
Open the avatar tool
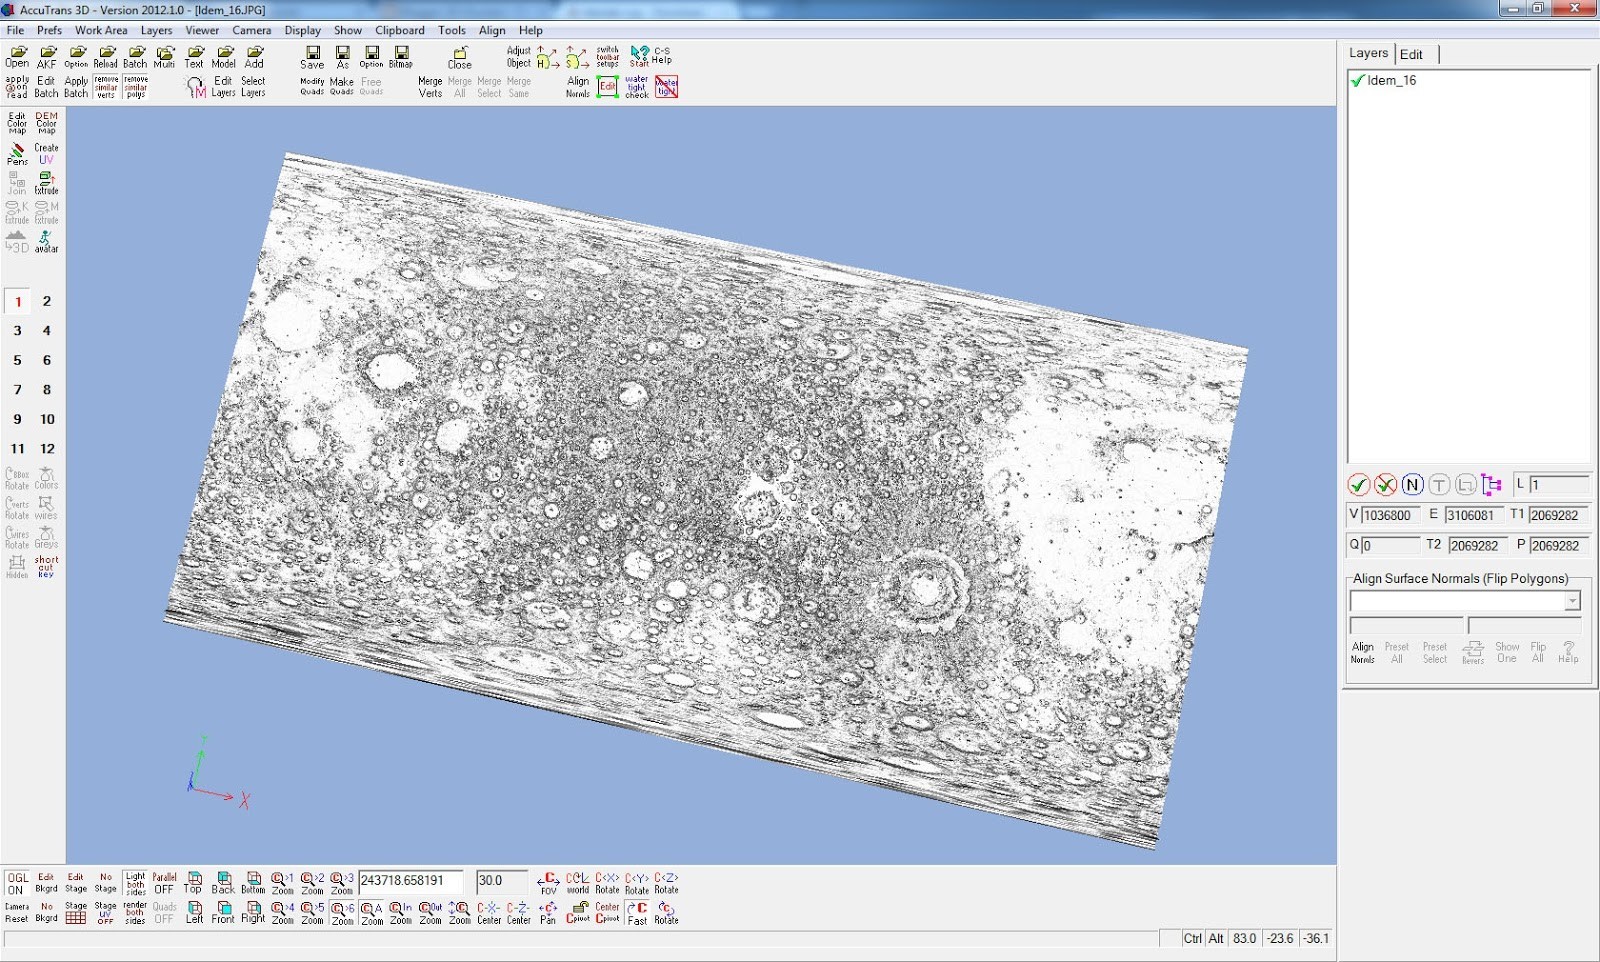click(x=47, y=242)
